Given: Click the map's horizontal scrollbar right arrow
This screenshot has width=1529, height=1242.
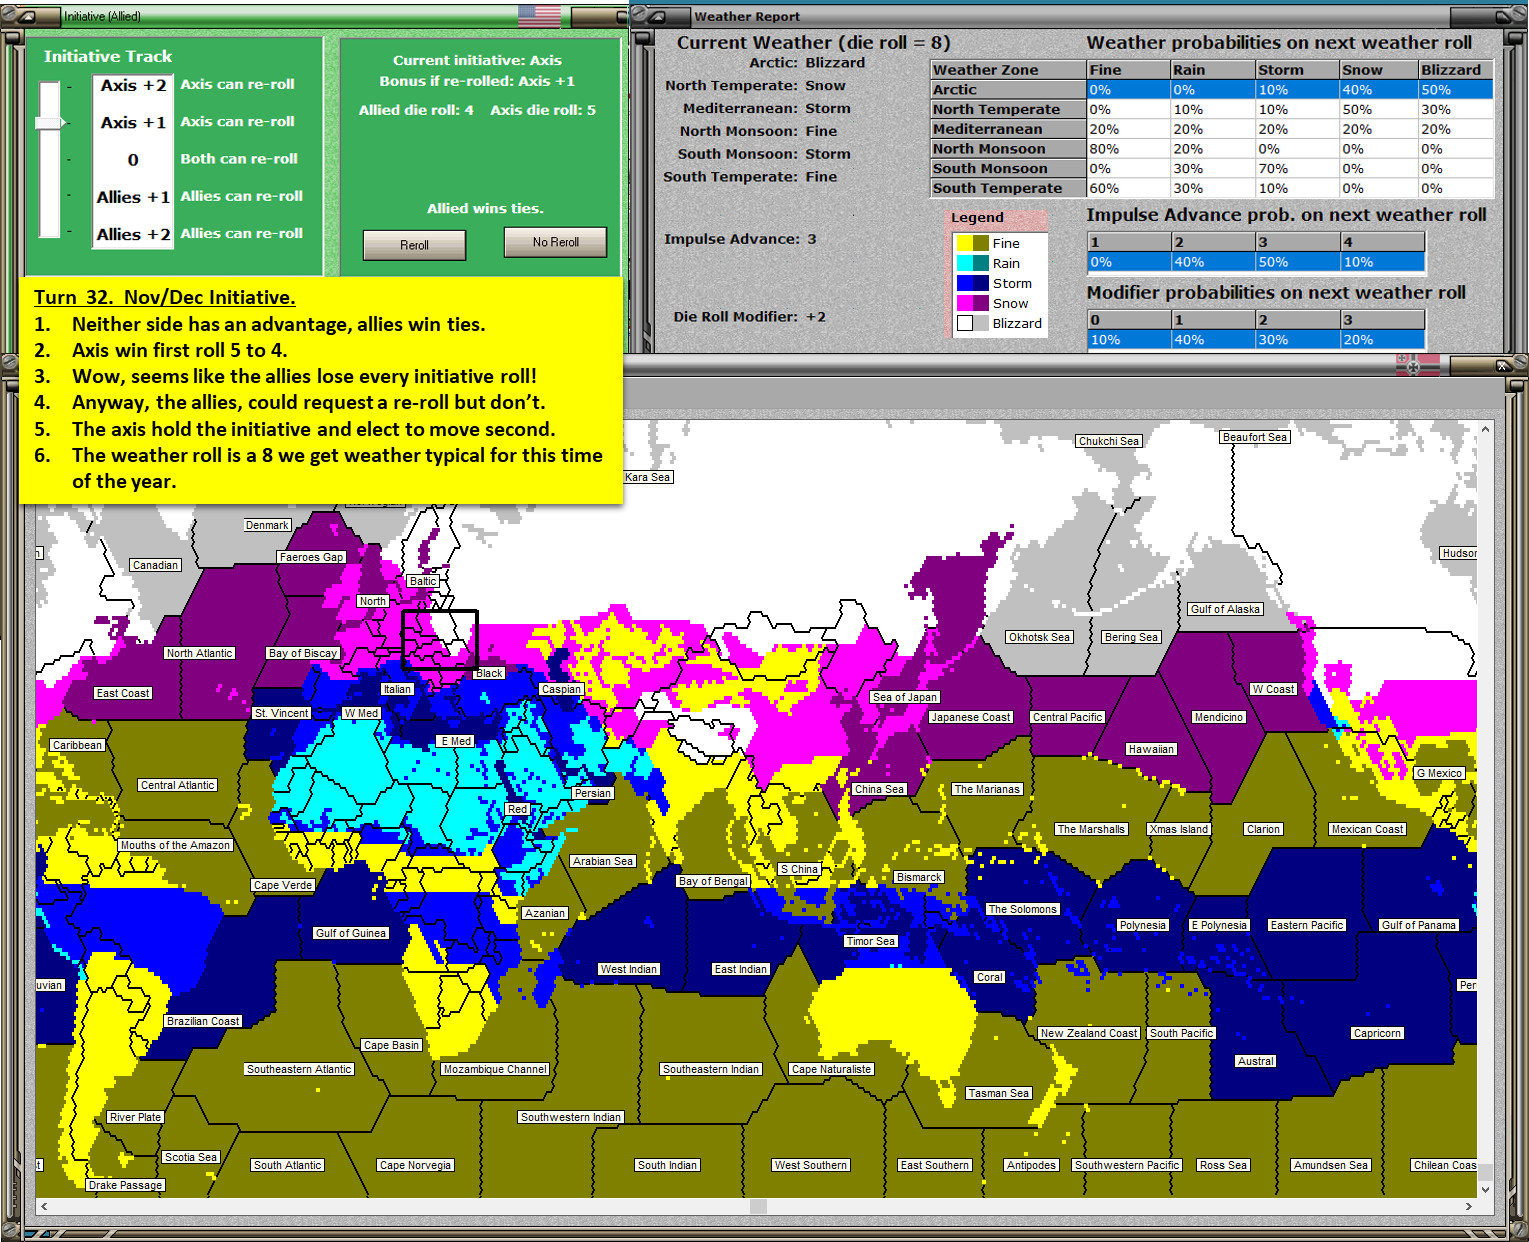Looking at the screenshot, I should coord(1468,1206).
